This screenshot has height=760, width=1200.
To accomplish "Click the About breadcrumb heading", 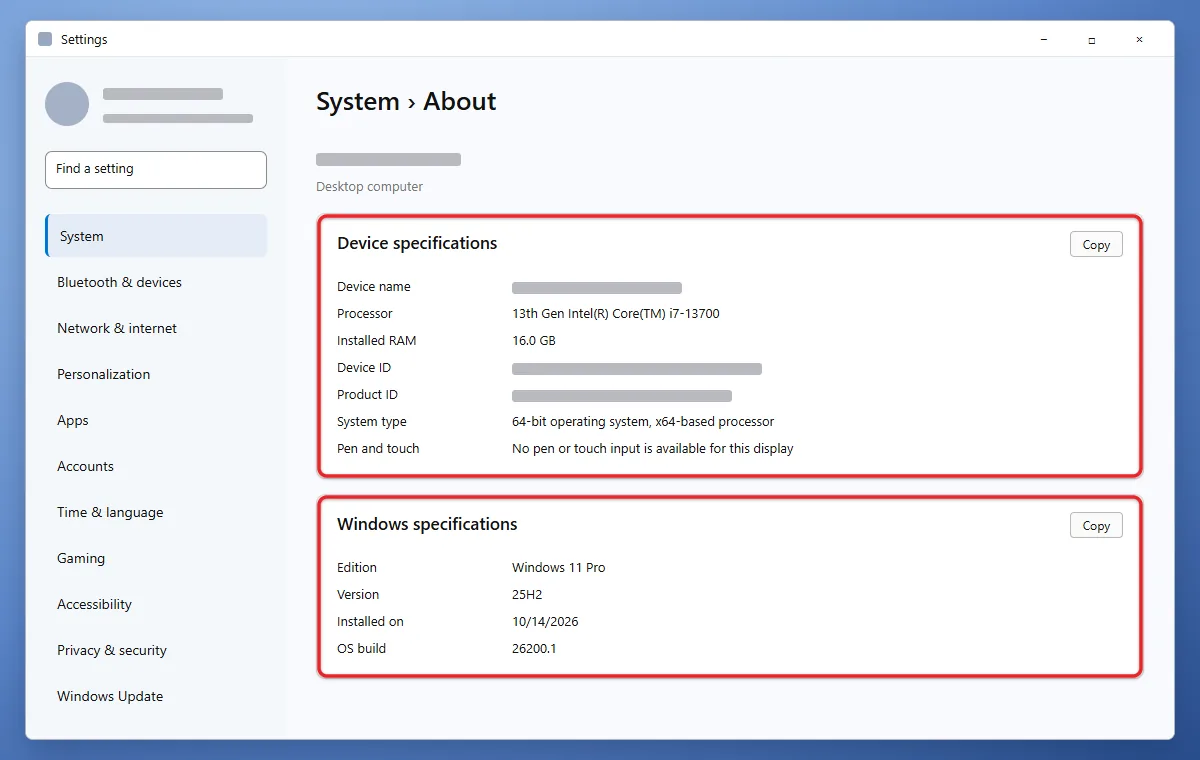I will 460,102.
